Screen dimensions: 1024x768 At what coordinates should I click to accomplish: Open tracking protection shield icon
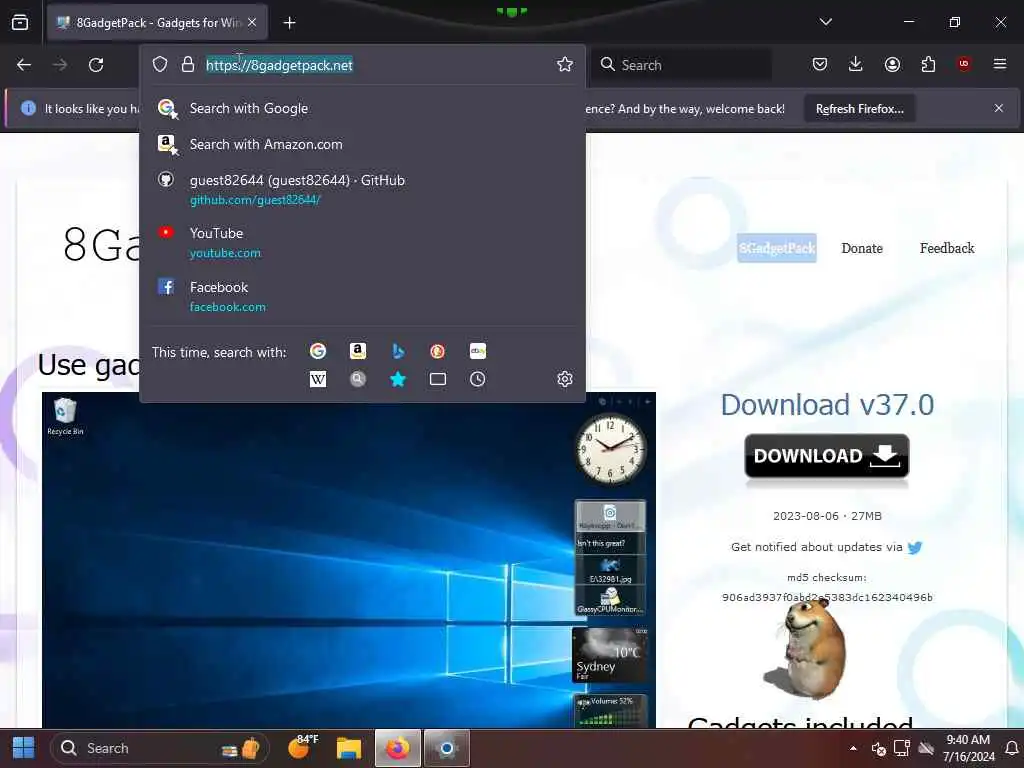[160, 64]
